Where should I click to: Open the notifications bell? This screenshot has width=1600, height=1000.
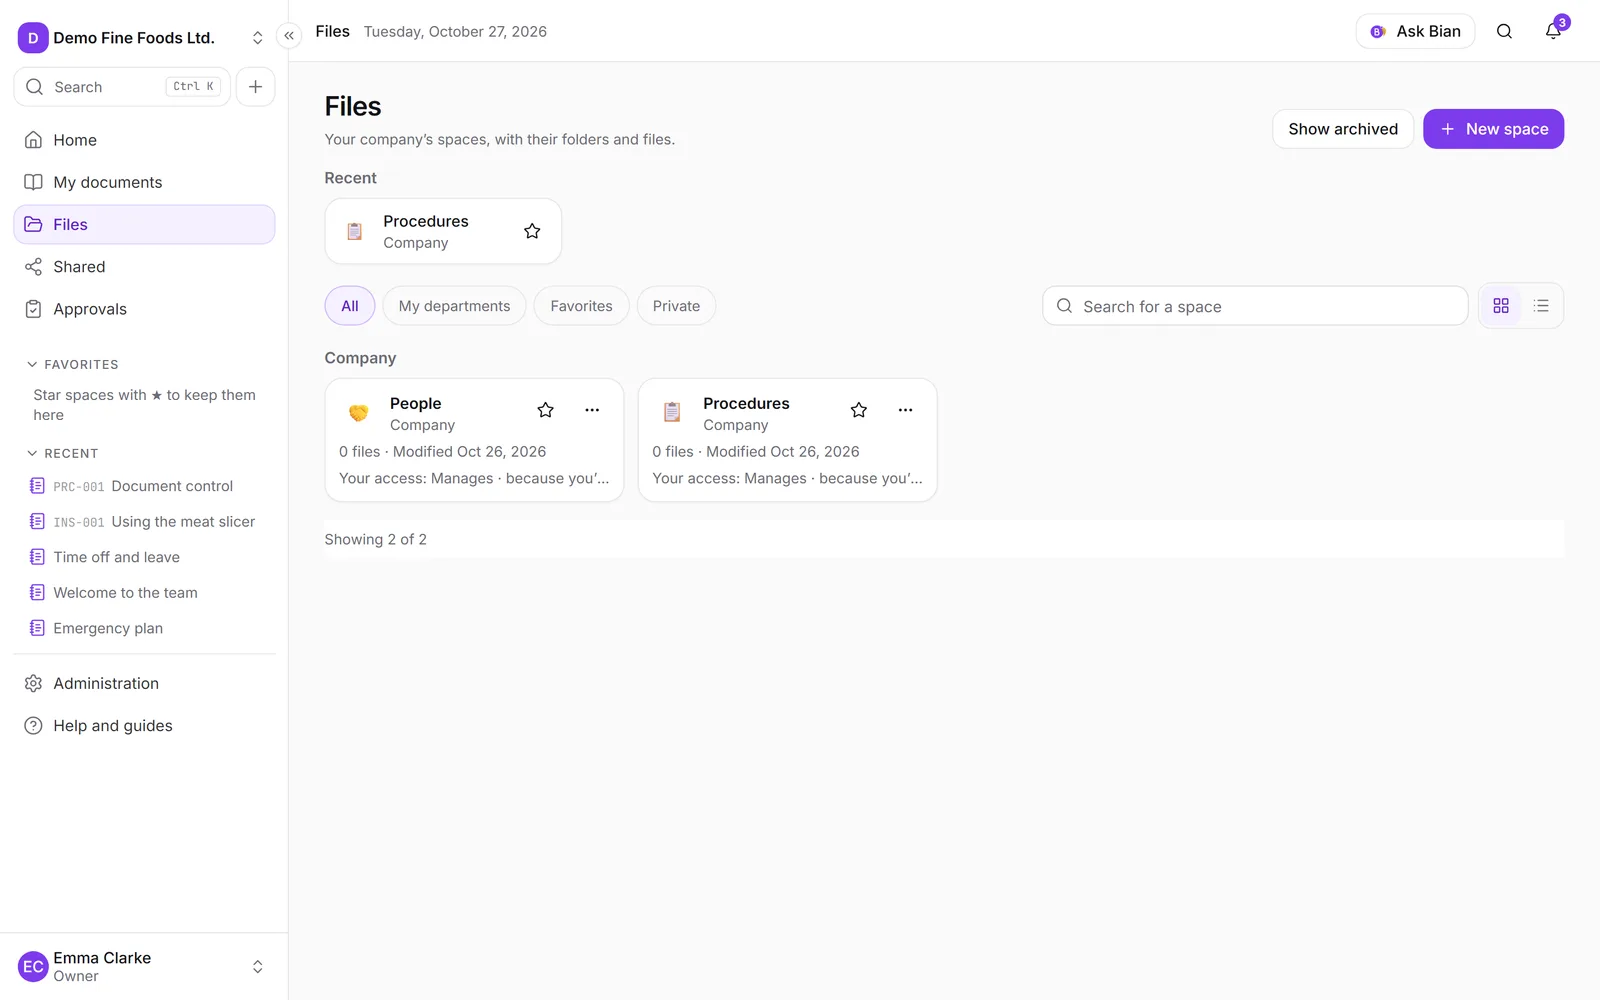[1553, 31]
